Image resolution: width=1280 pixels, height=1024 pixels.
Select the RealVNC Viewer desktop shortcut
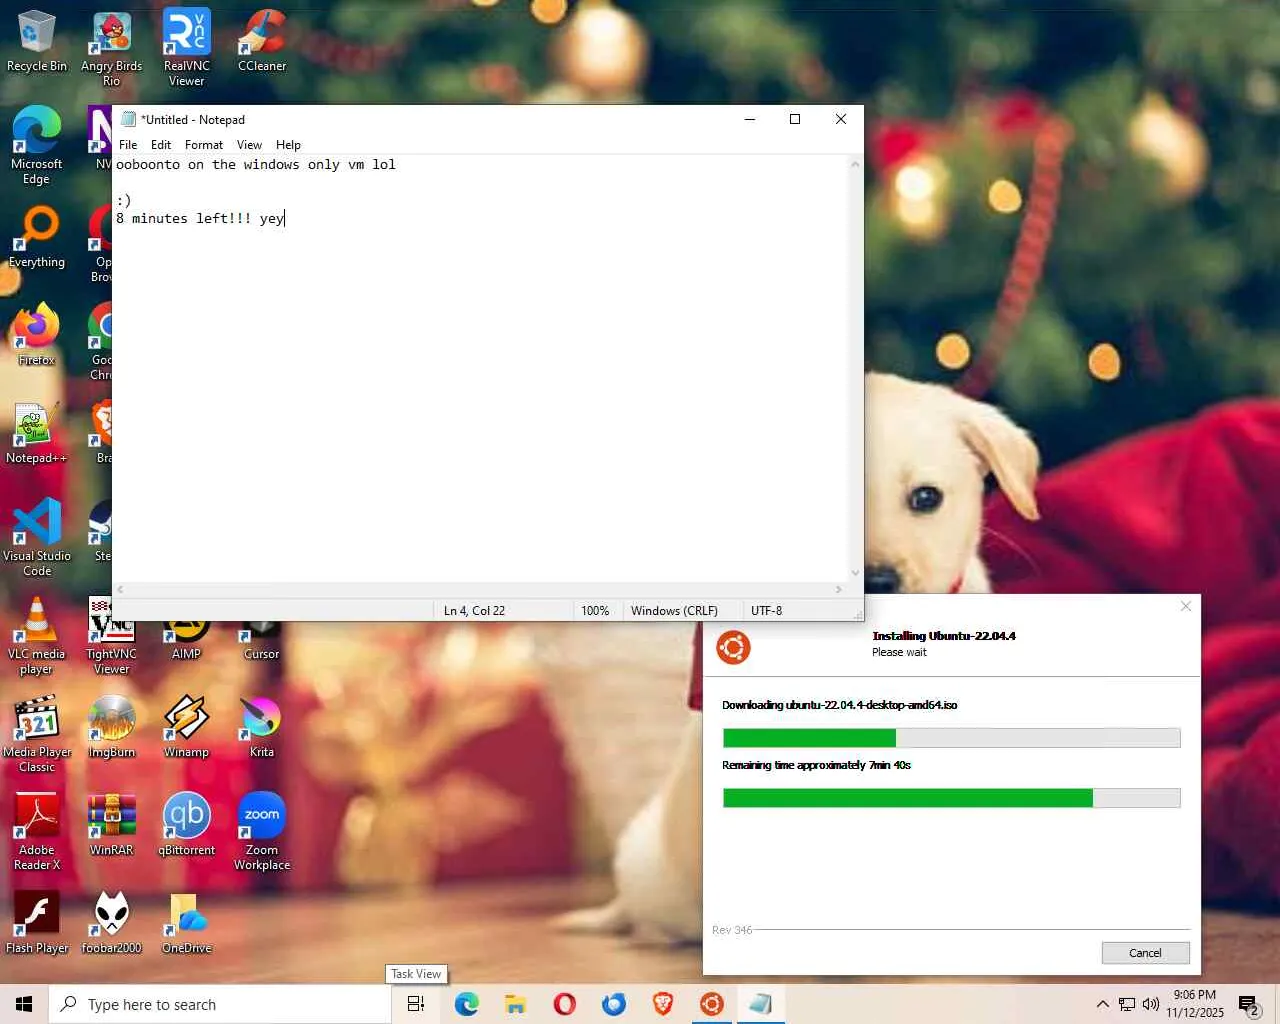pyautogui.click(x=187, y=48)
